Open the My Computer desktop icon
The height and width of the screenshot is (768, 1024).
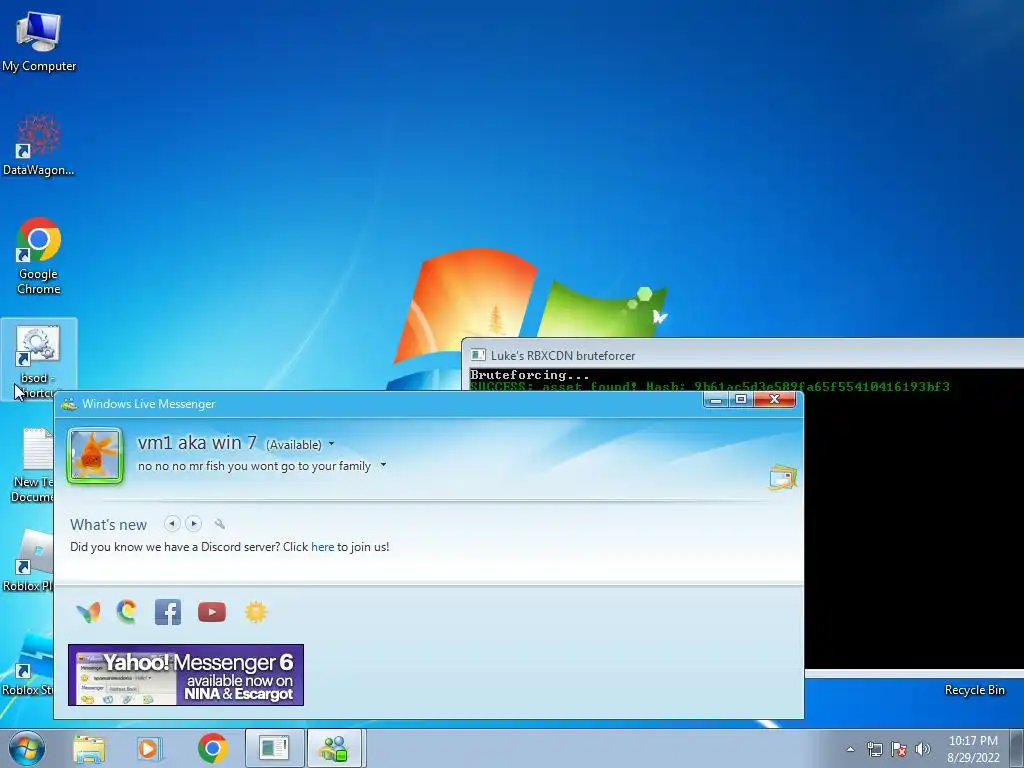coord(39,42)
